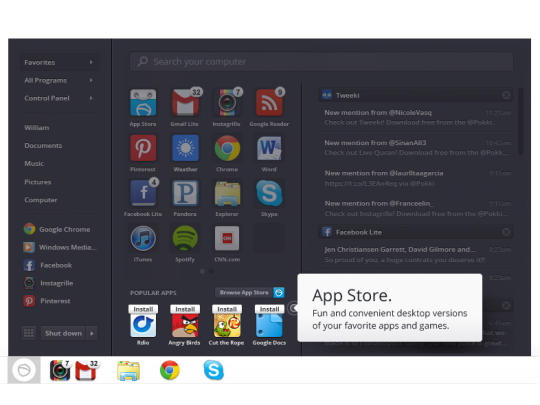
Task: Open Facebook Lite app icon
Action: pyautogui.click(x=144, y=192)
